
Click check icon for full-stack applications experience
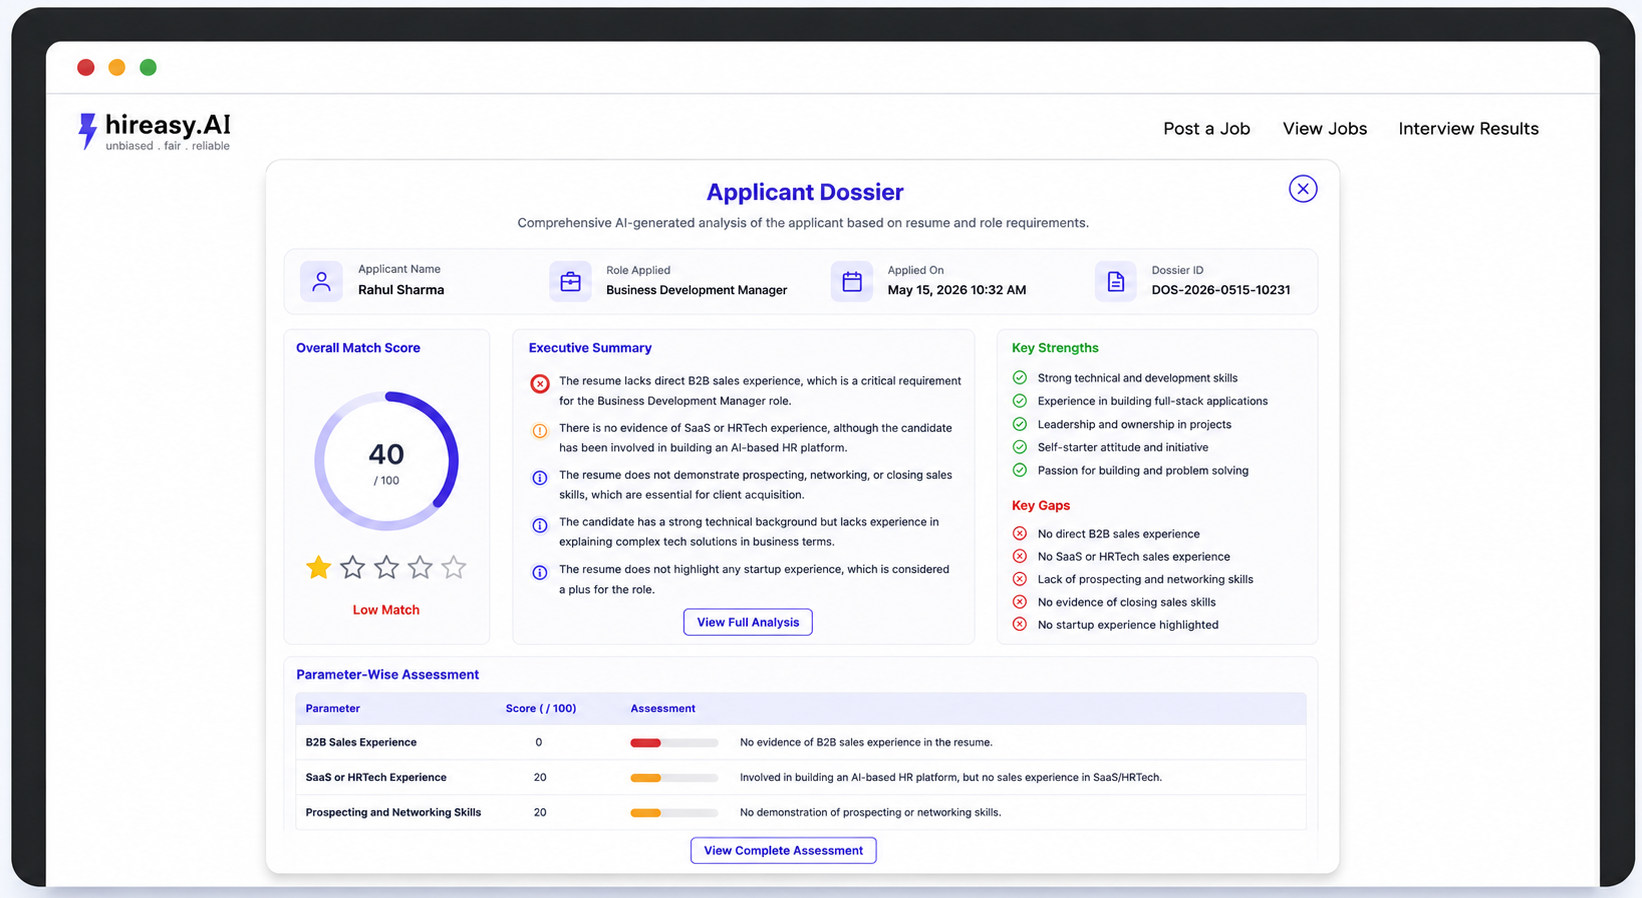[1020, 401]
